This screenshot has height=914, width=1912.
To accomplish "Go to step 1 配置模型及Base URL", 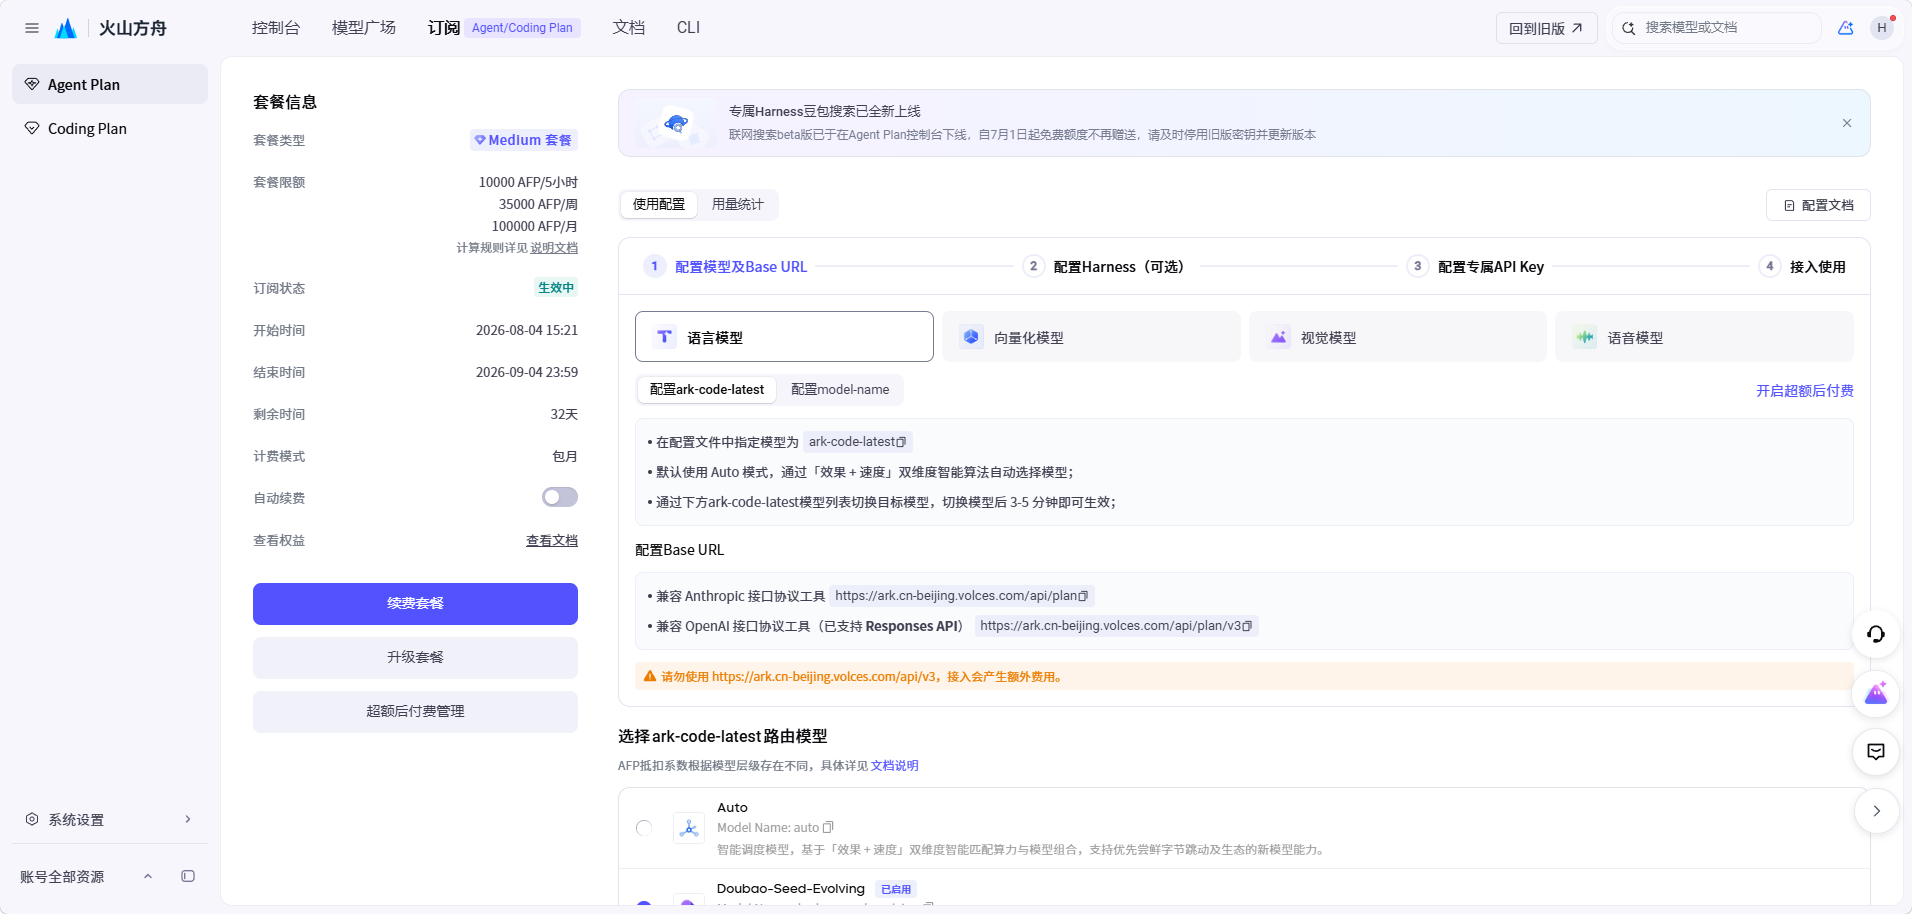I will [x=725, y=267].
